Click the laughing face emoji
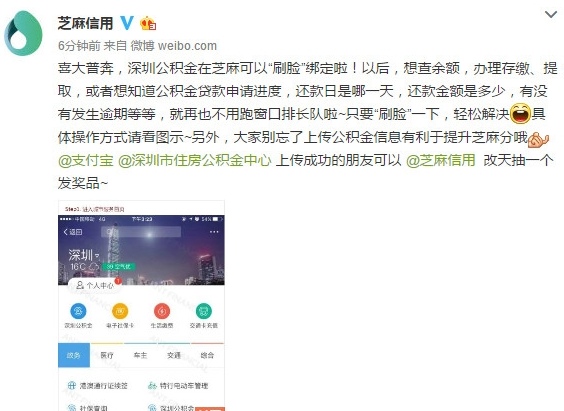This screenshot has height=411, width=564. (520, 113)
